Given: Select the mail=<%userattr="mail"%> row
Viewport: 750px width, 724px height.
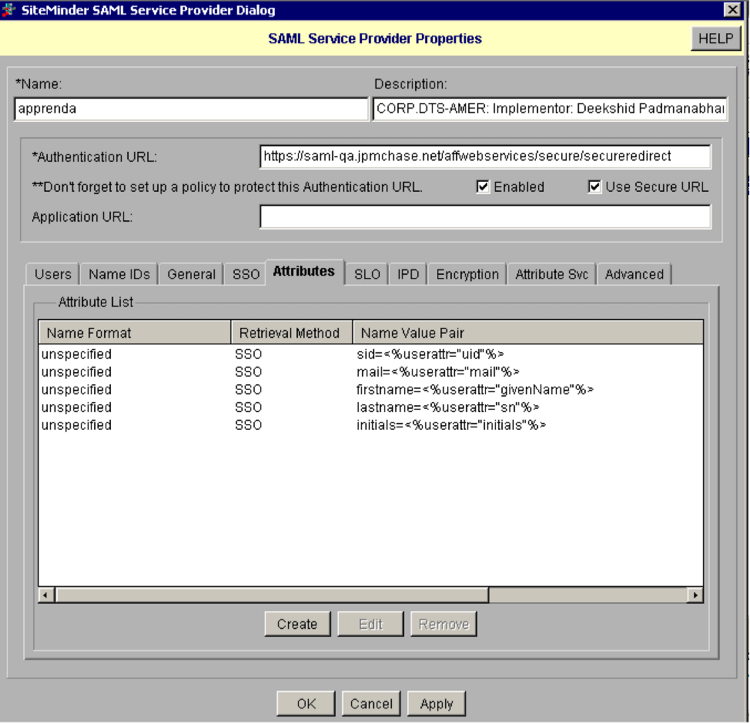Looking at the screenshot, I should click(371, 372).
